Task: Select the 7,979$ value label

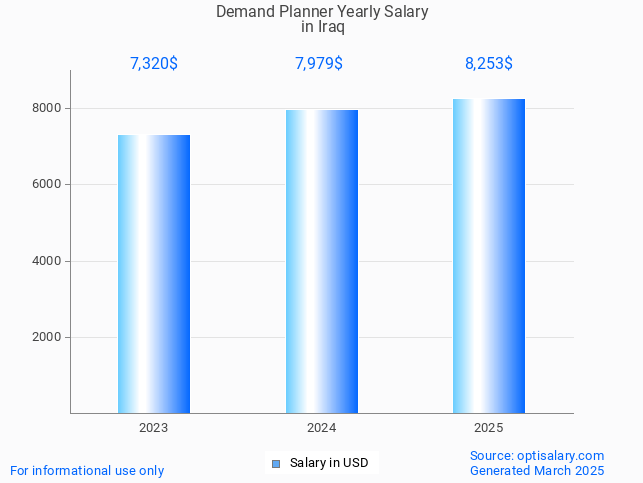Action: [x=319, y=64]
